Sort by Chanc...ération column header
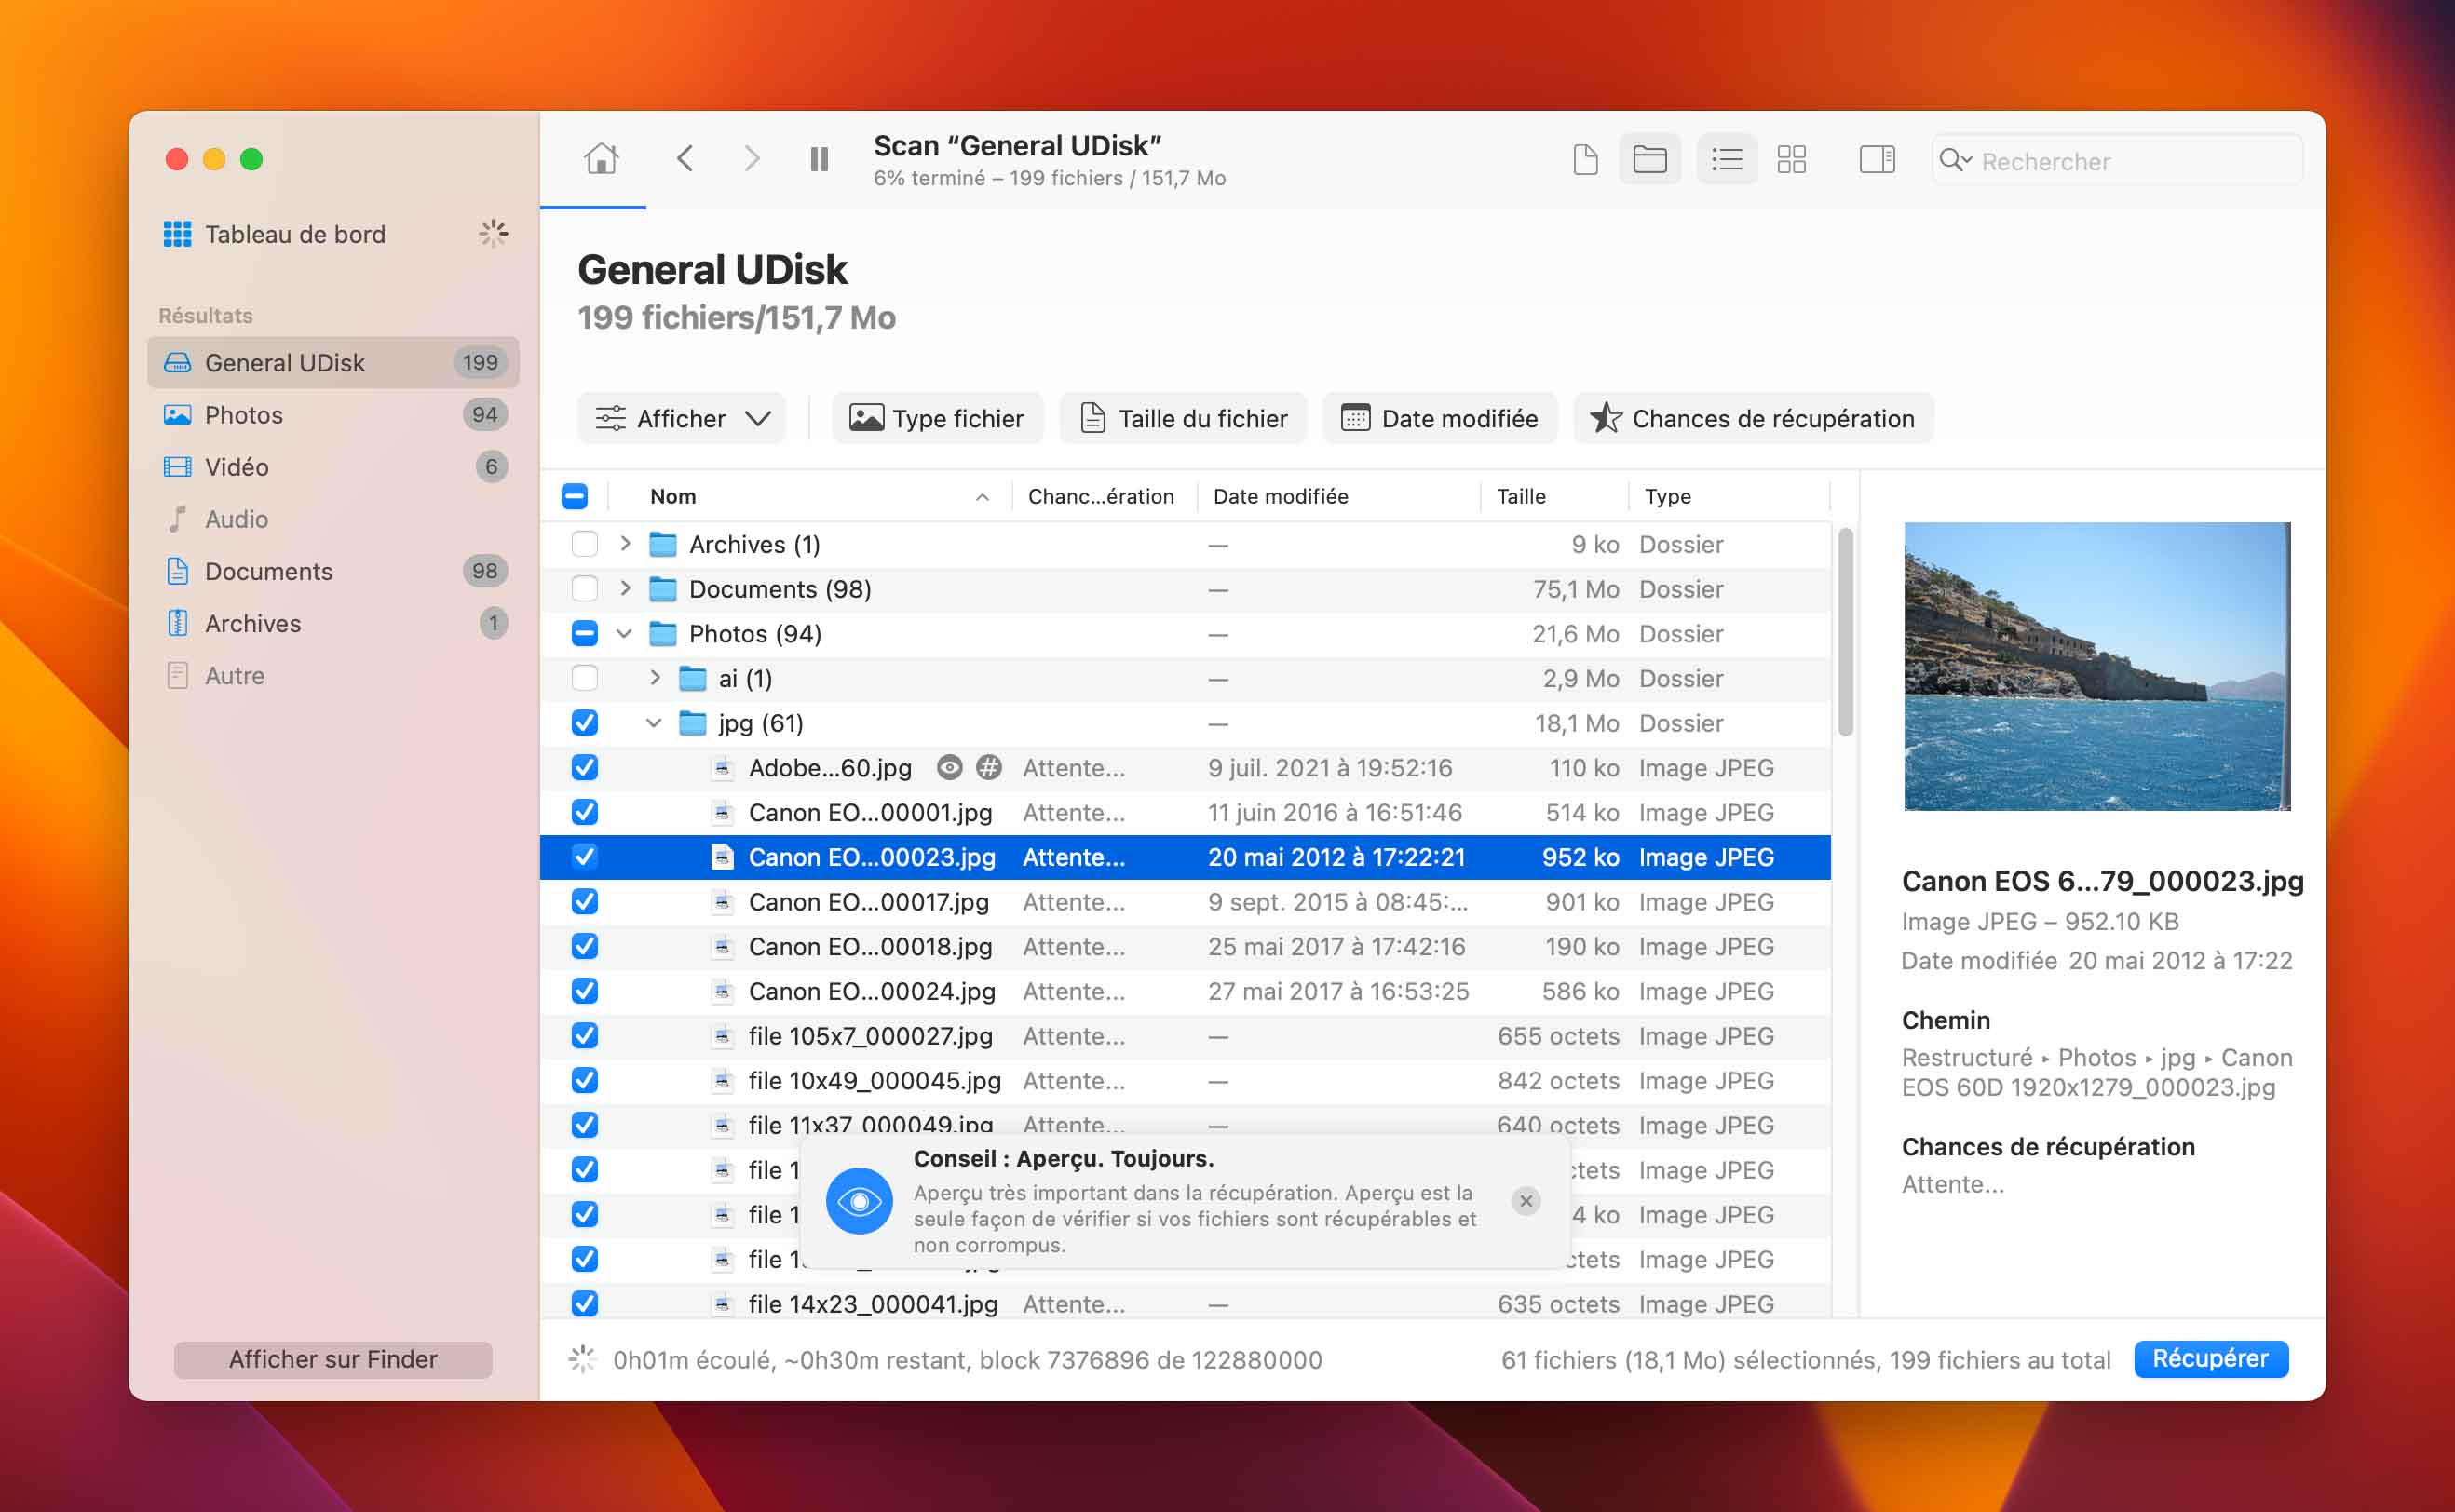 tap(1104, 496)
